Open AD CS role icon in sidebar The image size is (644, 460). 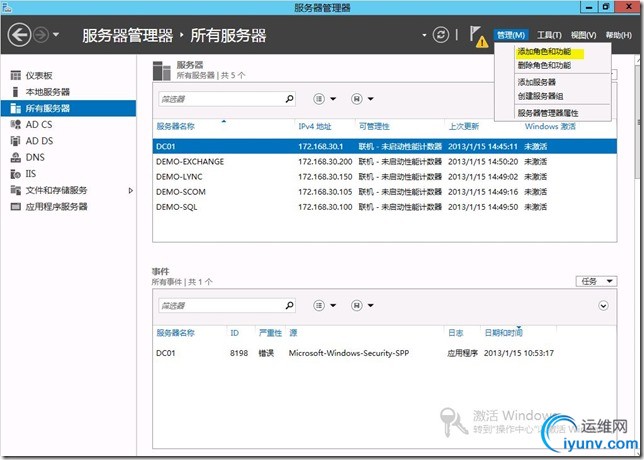(x=16, y=124)
